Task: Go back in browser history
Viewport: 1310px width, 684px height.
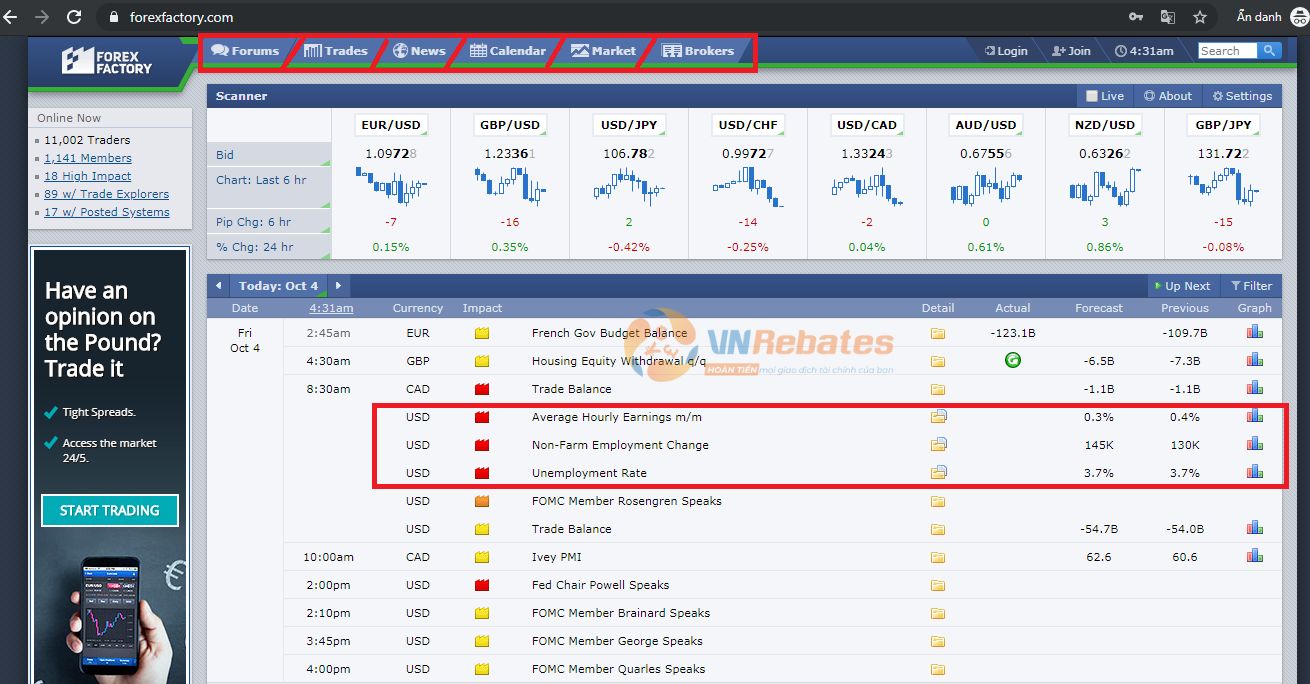Action: point(10,17)
